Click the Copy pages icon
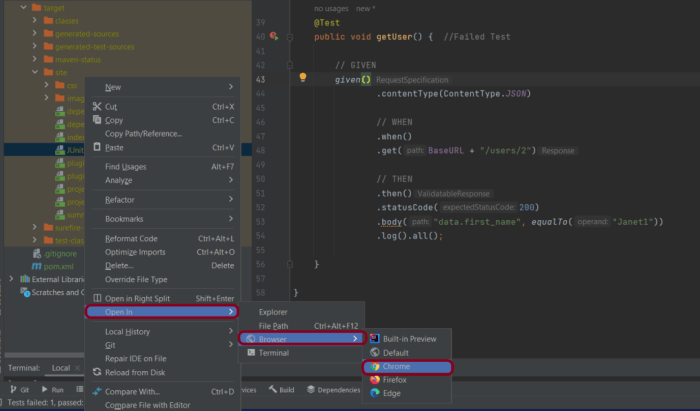 pos(97,120)
